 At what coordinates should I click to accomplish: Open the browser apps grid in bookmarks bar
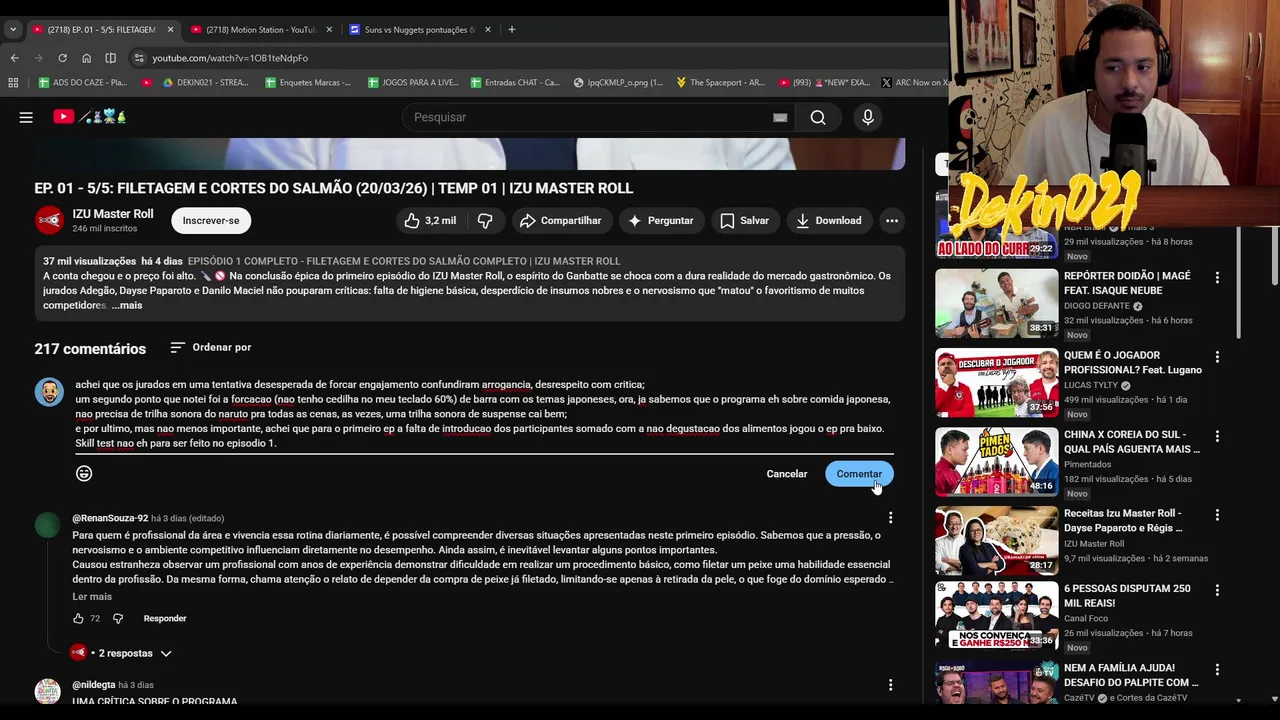pyautogui.click(x=13, y=83)
